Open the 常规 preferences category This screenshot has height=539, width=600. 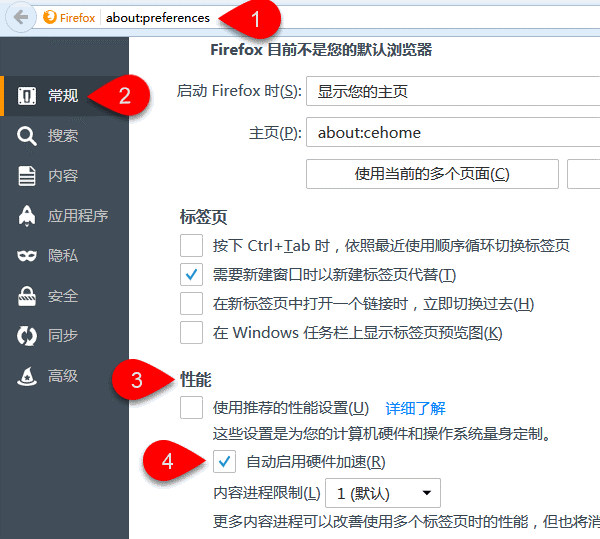[x=64, y=96]
